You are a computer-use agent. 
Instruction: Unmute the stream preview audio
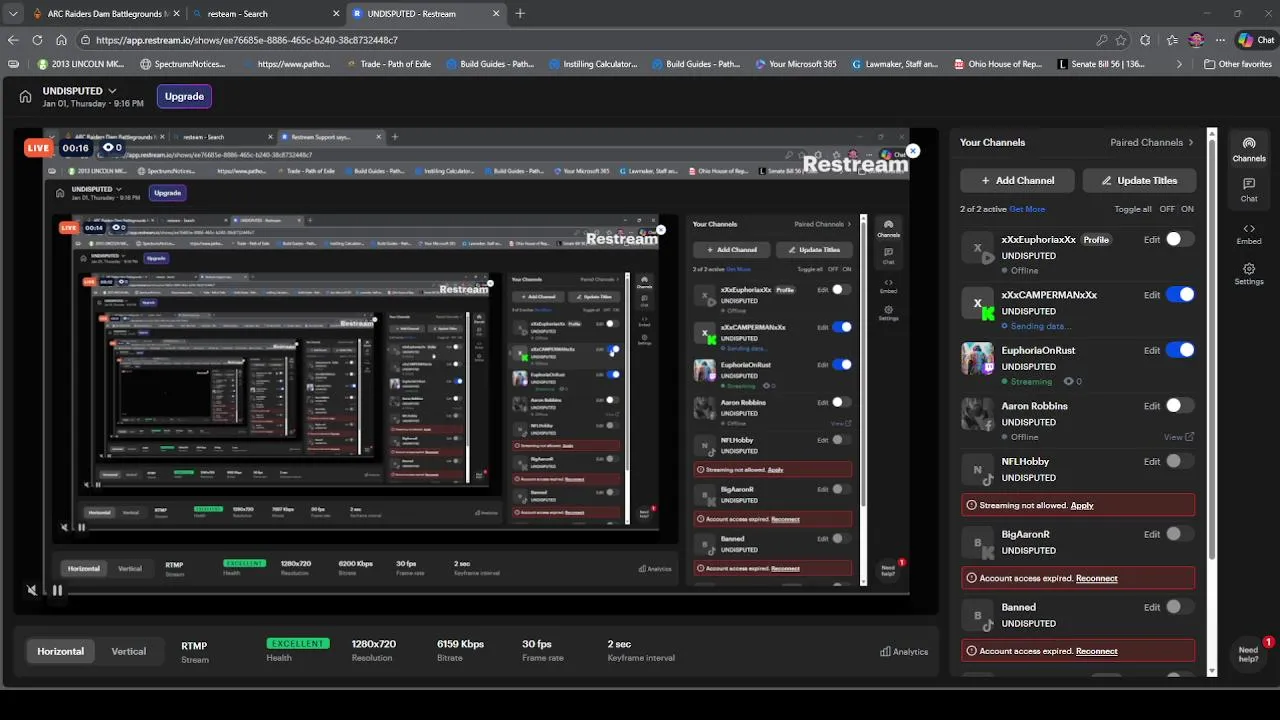(32, 590)
